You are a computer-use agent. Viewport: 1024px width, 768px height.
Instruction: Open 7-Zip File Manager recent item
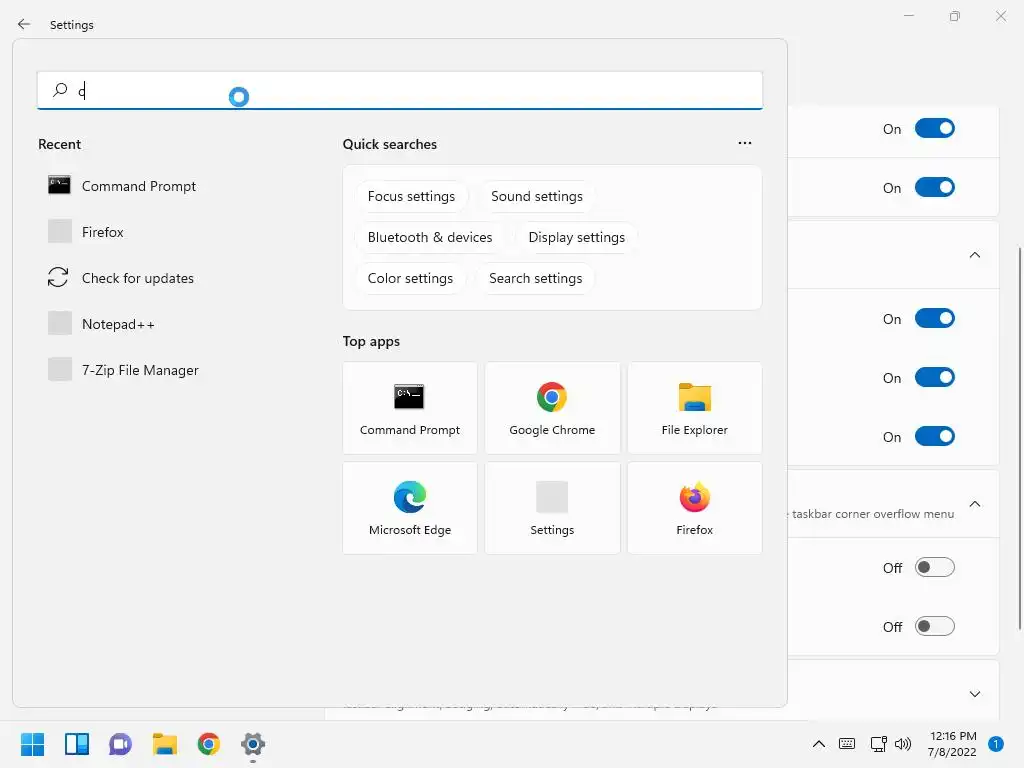click(123, 370)
